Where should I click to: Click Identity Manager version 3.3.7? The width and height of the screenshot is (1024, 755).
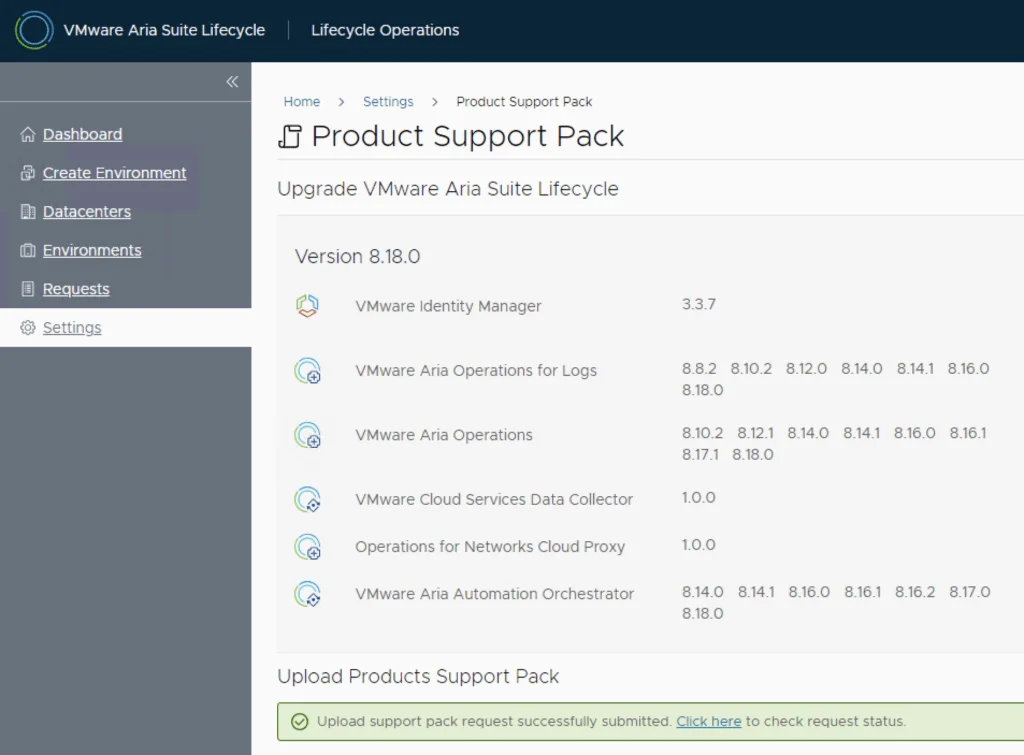[699, 304]
